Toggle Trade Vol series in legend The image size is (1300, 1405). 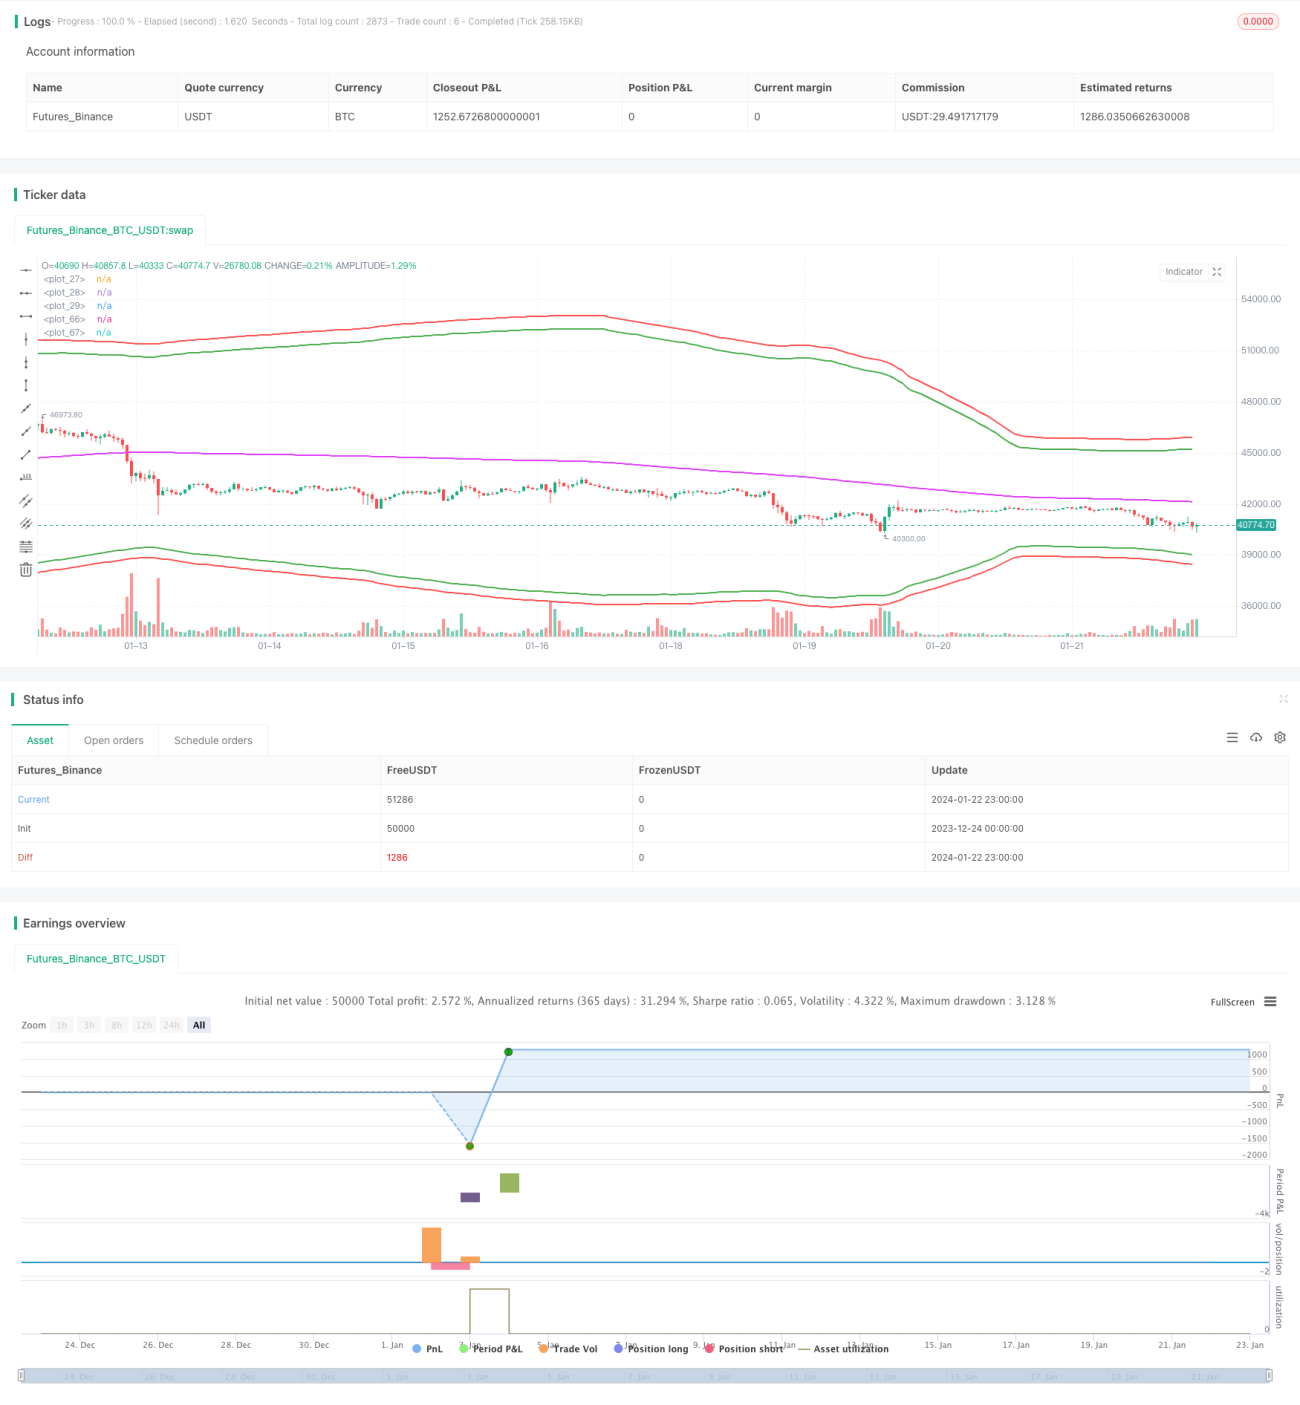point(568,1349)
